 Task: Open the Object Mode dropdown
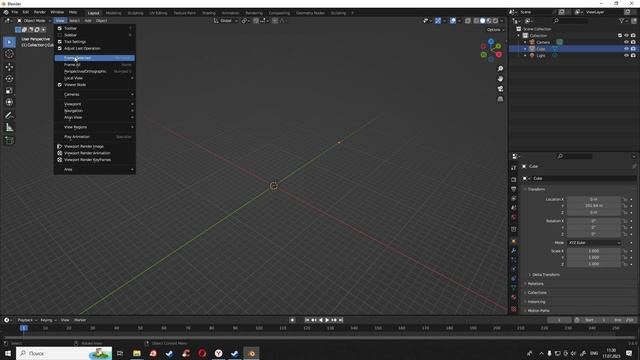click(x=33, y=20)
